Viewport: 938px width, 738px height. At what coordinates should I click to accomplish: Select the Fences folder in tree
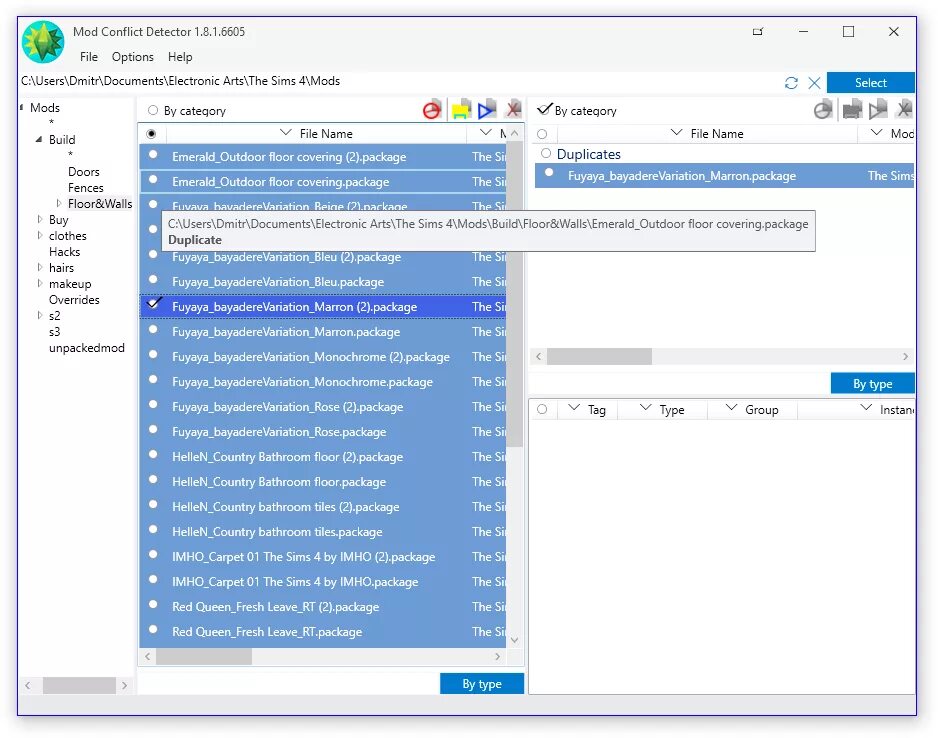[x=86, y=188]
